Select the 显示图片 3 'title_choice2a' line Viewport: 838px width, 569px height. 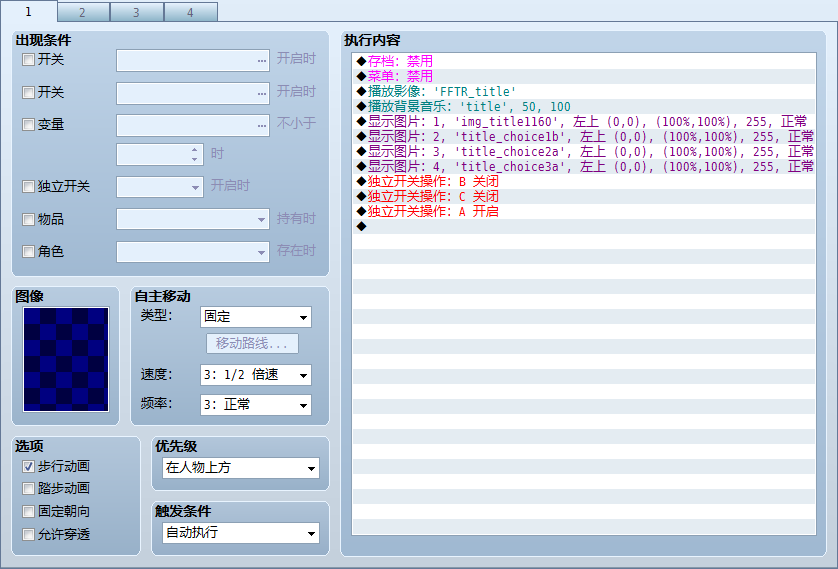(x=584, y=151)
